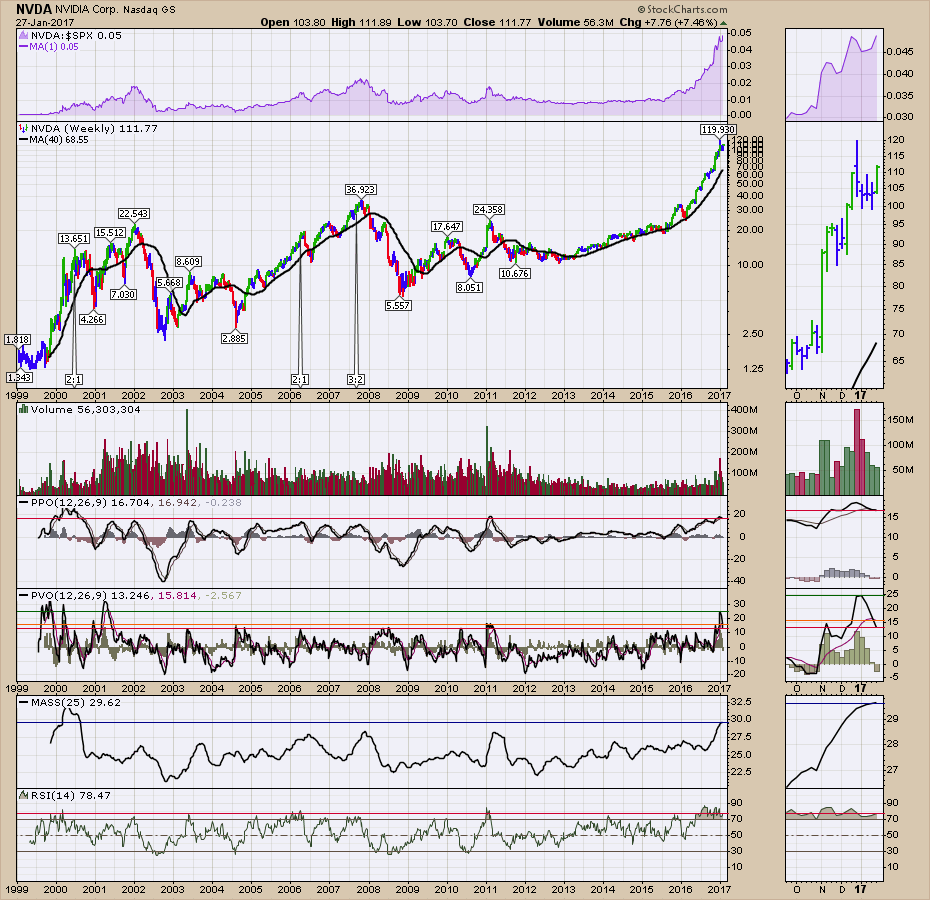This screenshot has width=930, height=900.
Task: Click the green up-arrow beside Chg +7.46%
Action: (723, 23)
